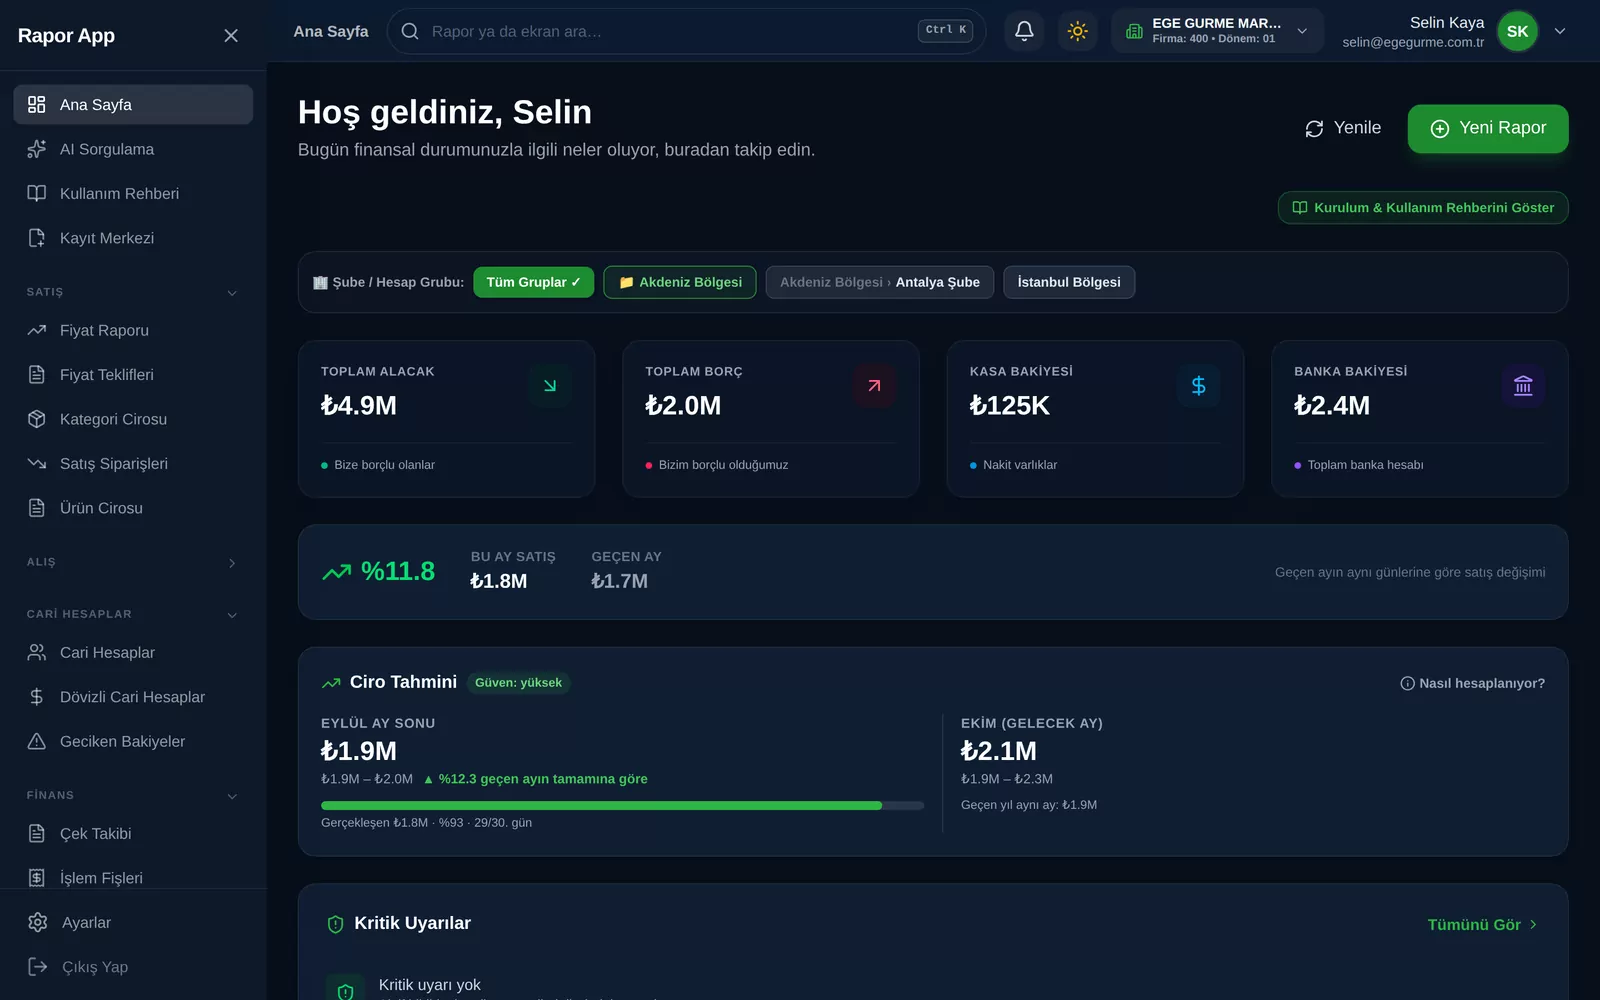Open the EGE GURME company dropdown
The image size is (1600, 1000).
pyautogui.click(x=1217, y=31)
